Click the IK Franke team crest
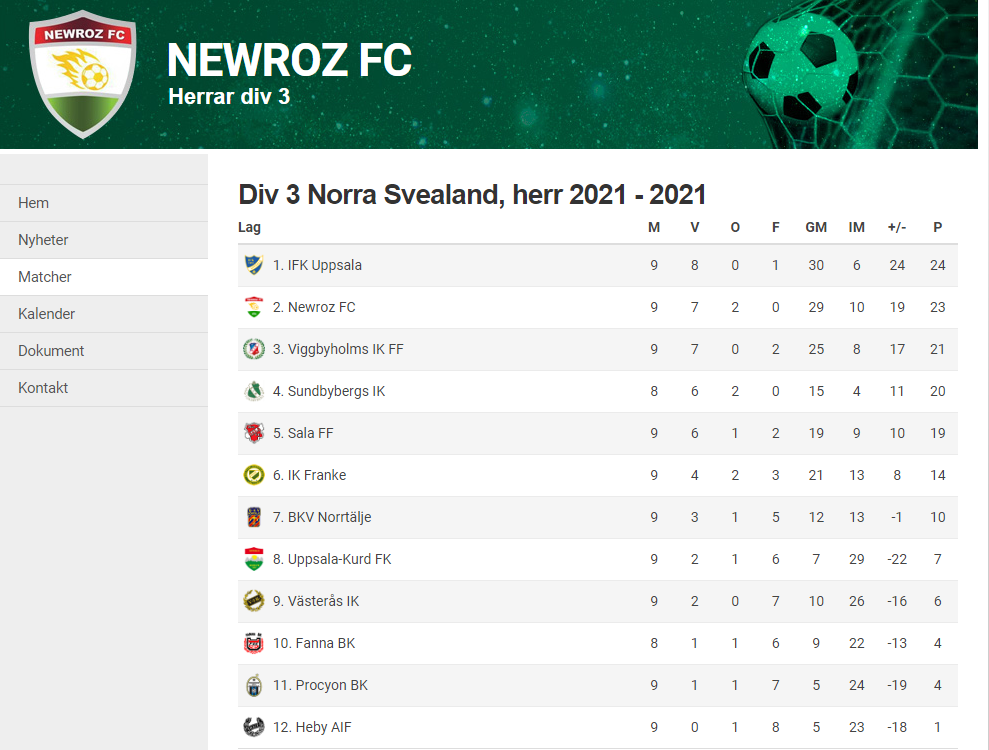Viewport: 989px width, 750px height. pyautogui.click(x=254, y=475)
